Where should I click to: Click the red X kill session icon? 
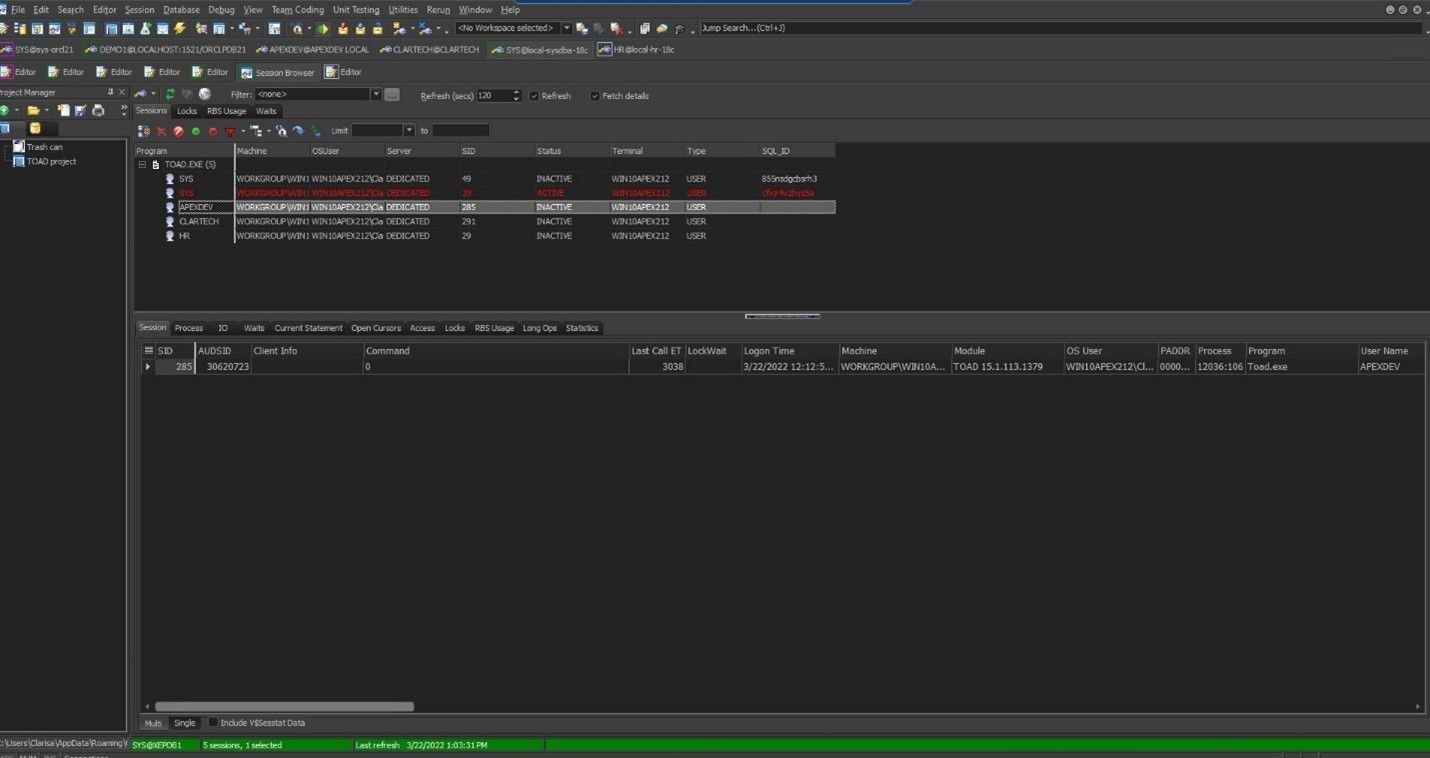162,131
